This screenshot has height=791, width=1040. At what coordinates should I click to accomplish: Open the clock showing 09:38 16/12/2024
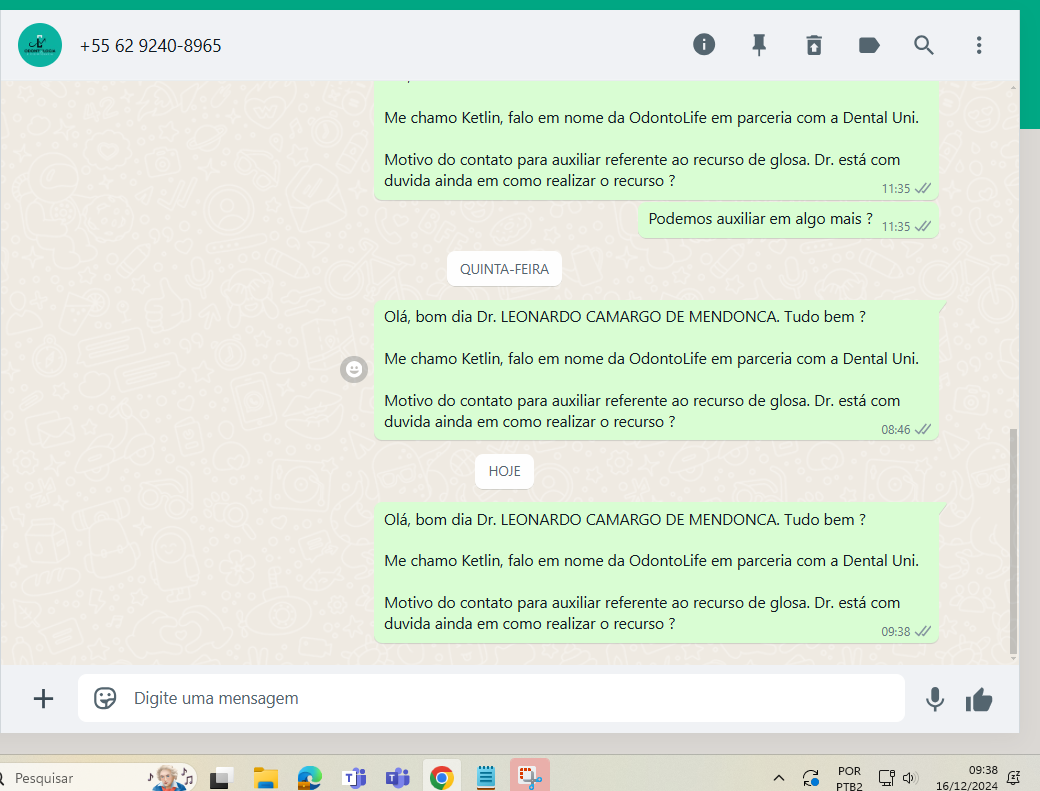pos(966,778)
